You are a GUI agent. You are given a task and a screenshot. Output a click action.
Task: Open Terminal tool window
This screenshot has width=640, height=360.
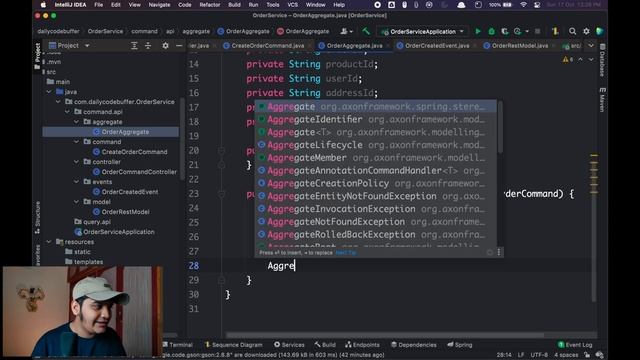pyautogui.click(x=178, y=345)
